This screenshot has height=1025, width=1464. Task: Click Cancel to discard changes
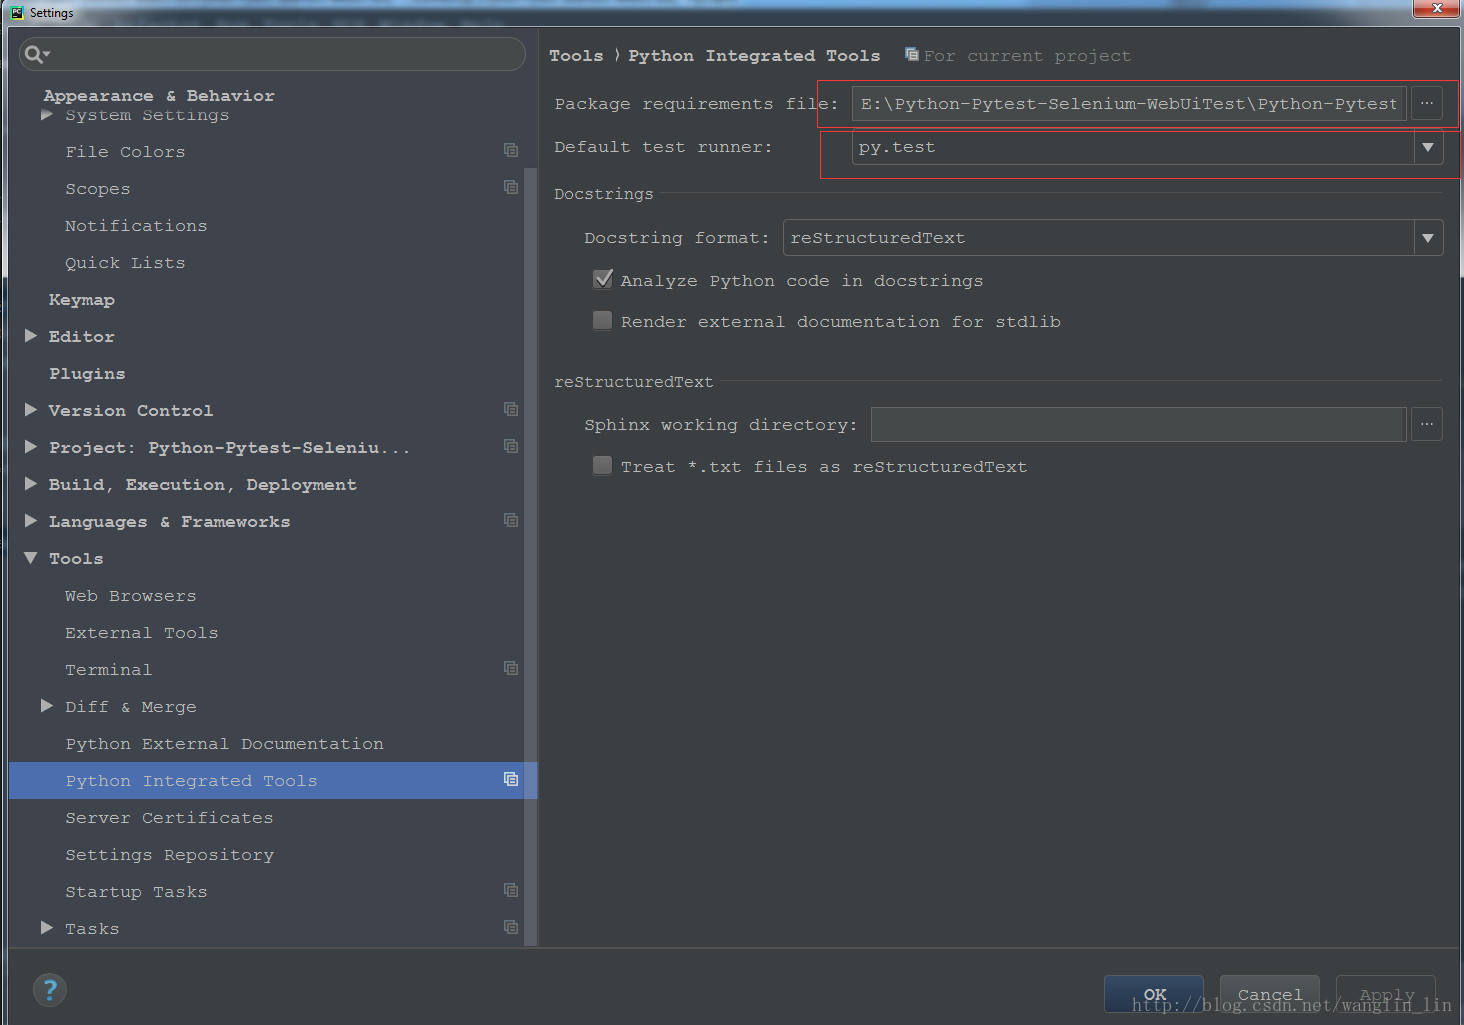click(x=1270, y=994)
